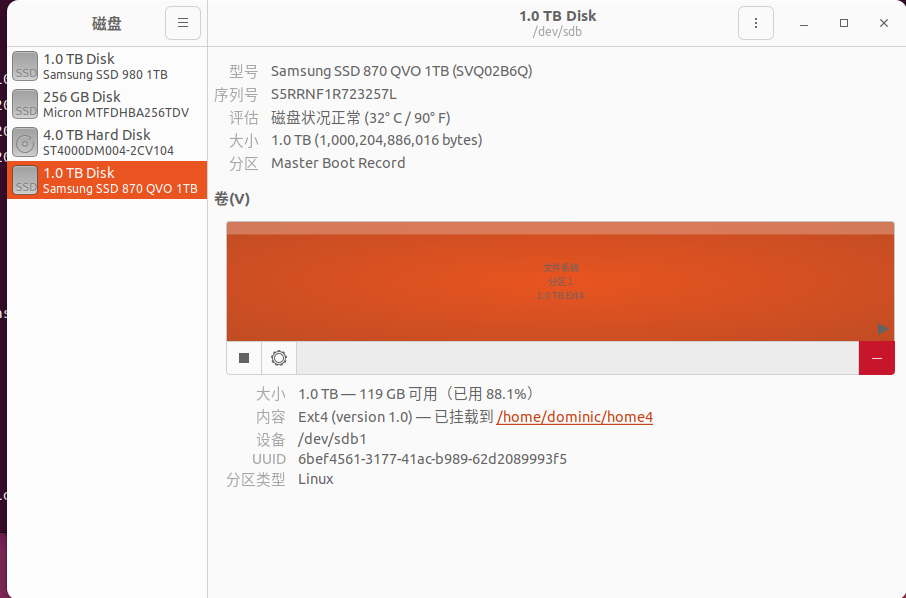Screen dimensions: 906x598
Task: Open the /home/dominic/home4 mount point link
Action: click(574, 417)
